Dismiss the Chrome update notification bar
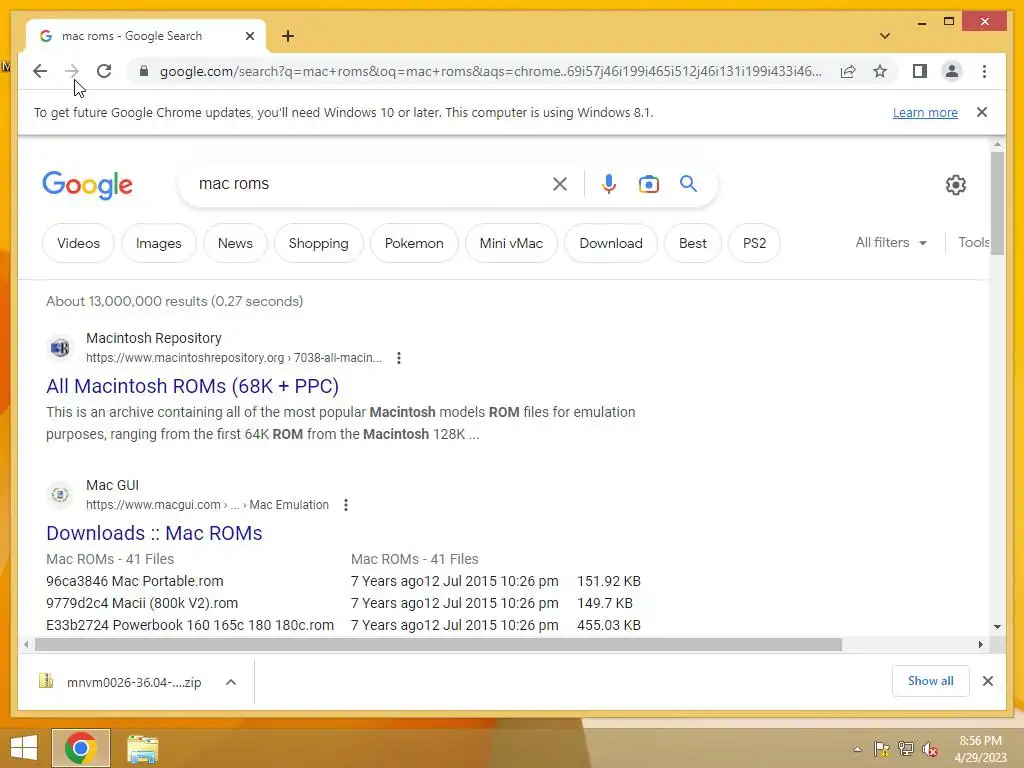 [982, 112]
